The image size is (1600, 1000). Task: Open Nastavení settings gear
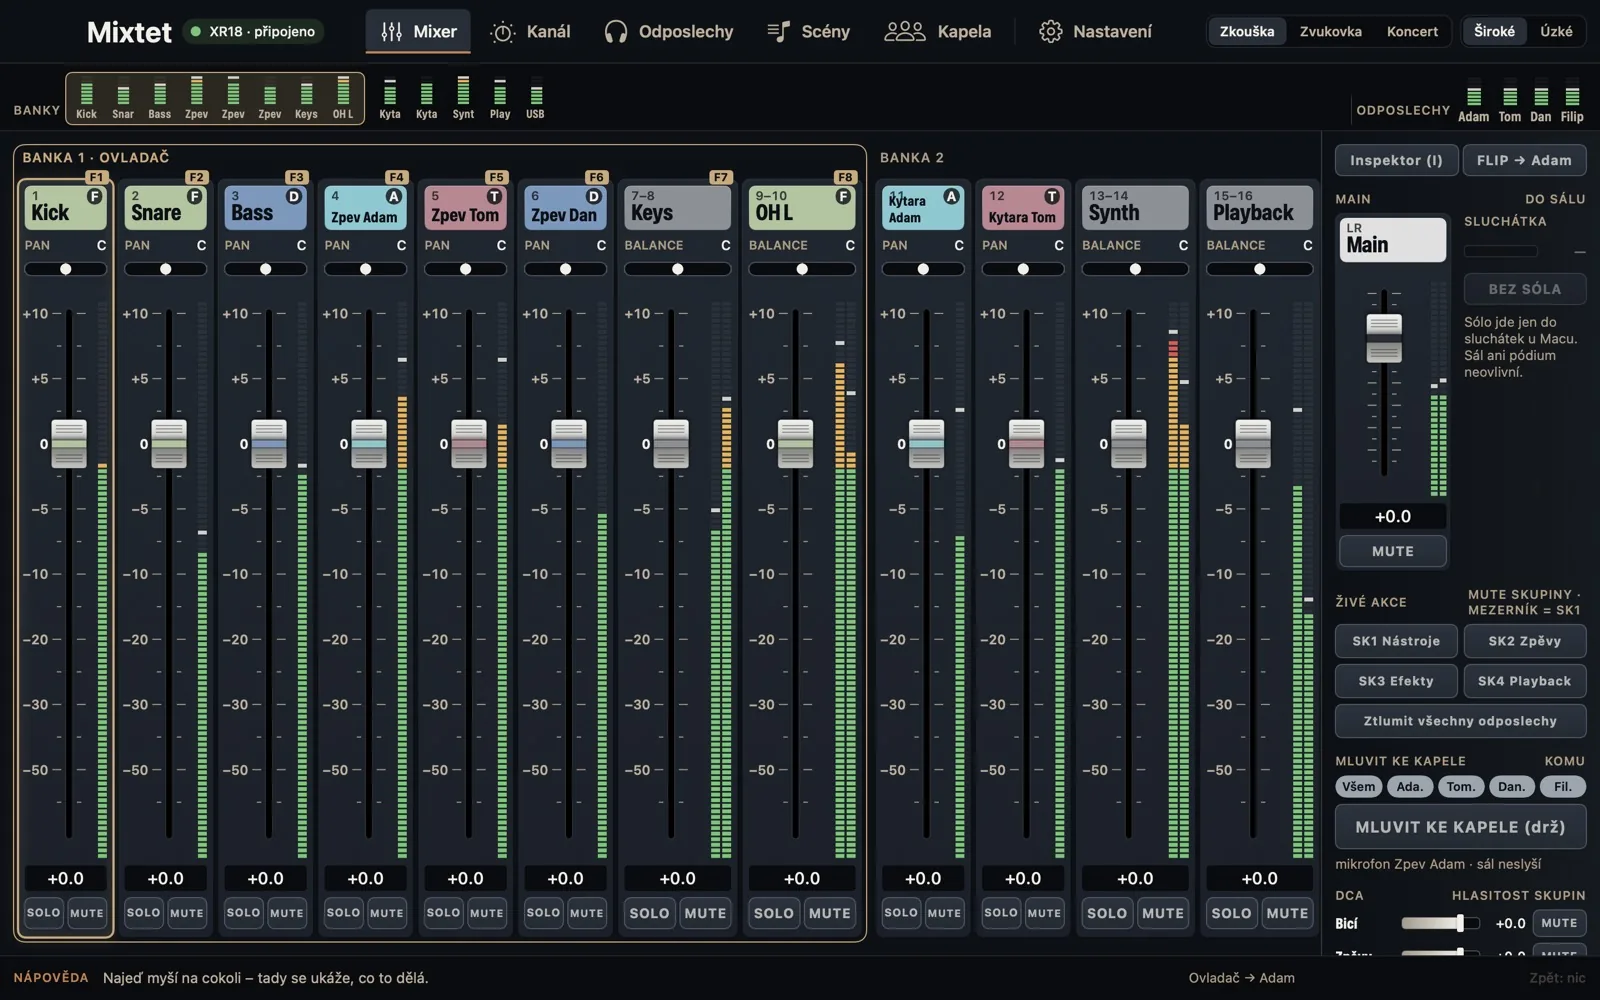(1095, 31)
